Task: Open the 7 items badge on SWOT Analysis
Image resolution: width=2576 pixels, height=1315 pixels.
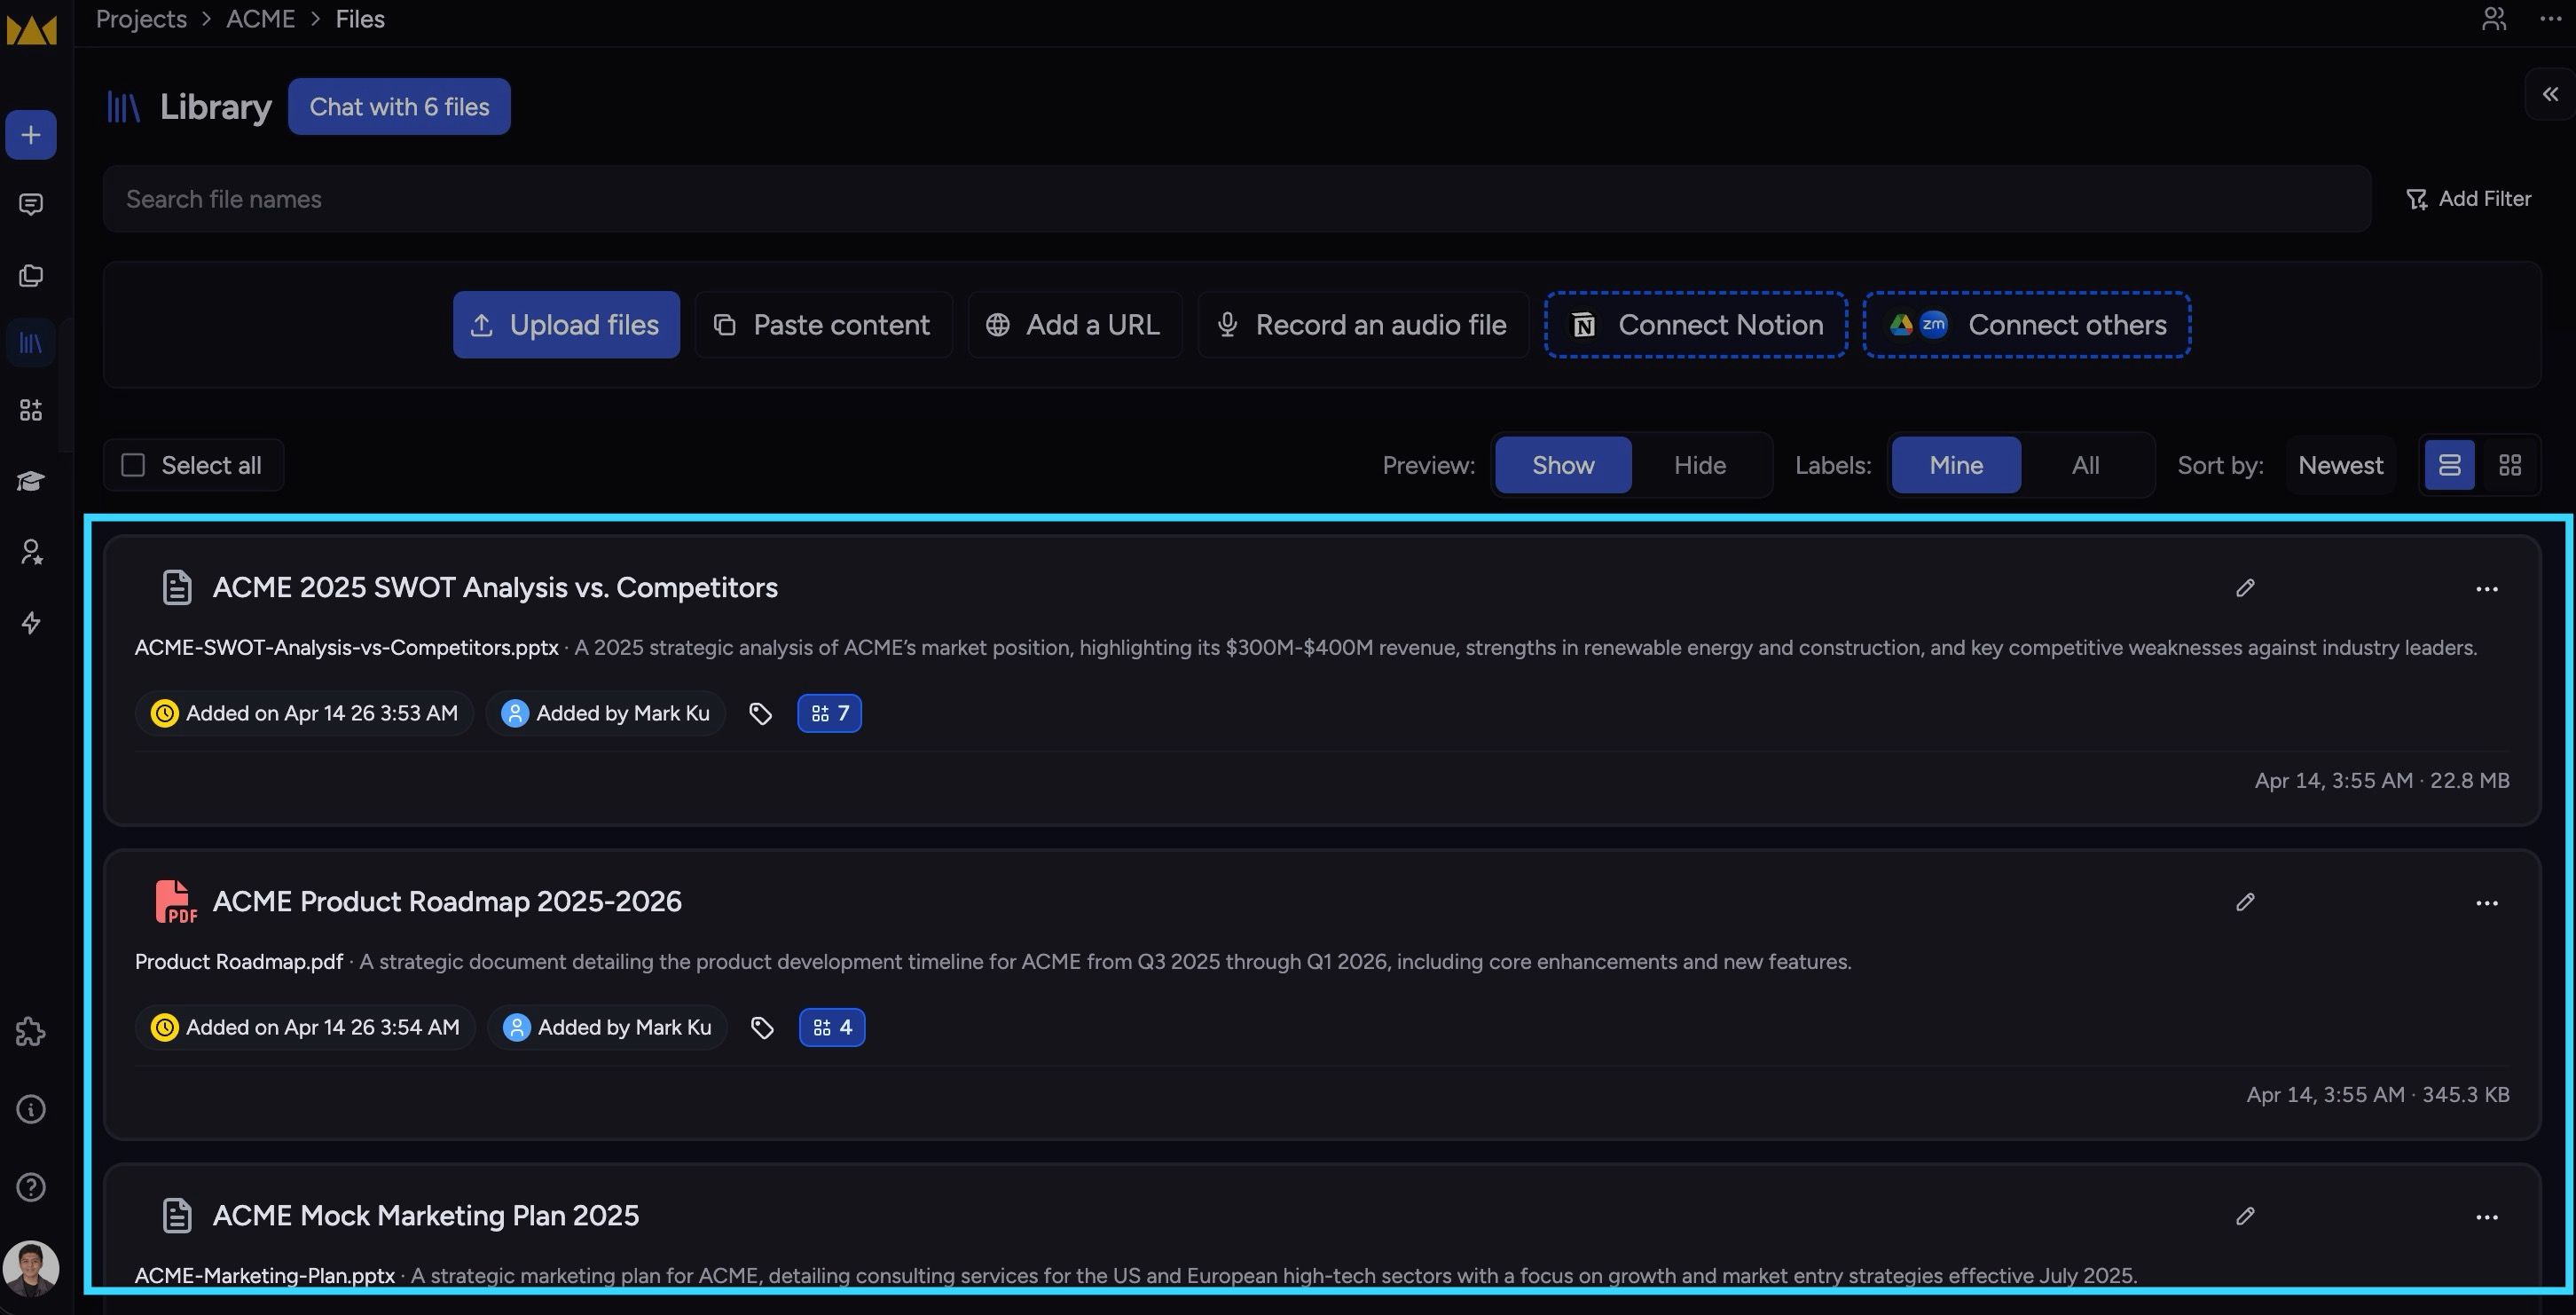Action: click(830, 713)
